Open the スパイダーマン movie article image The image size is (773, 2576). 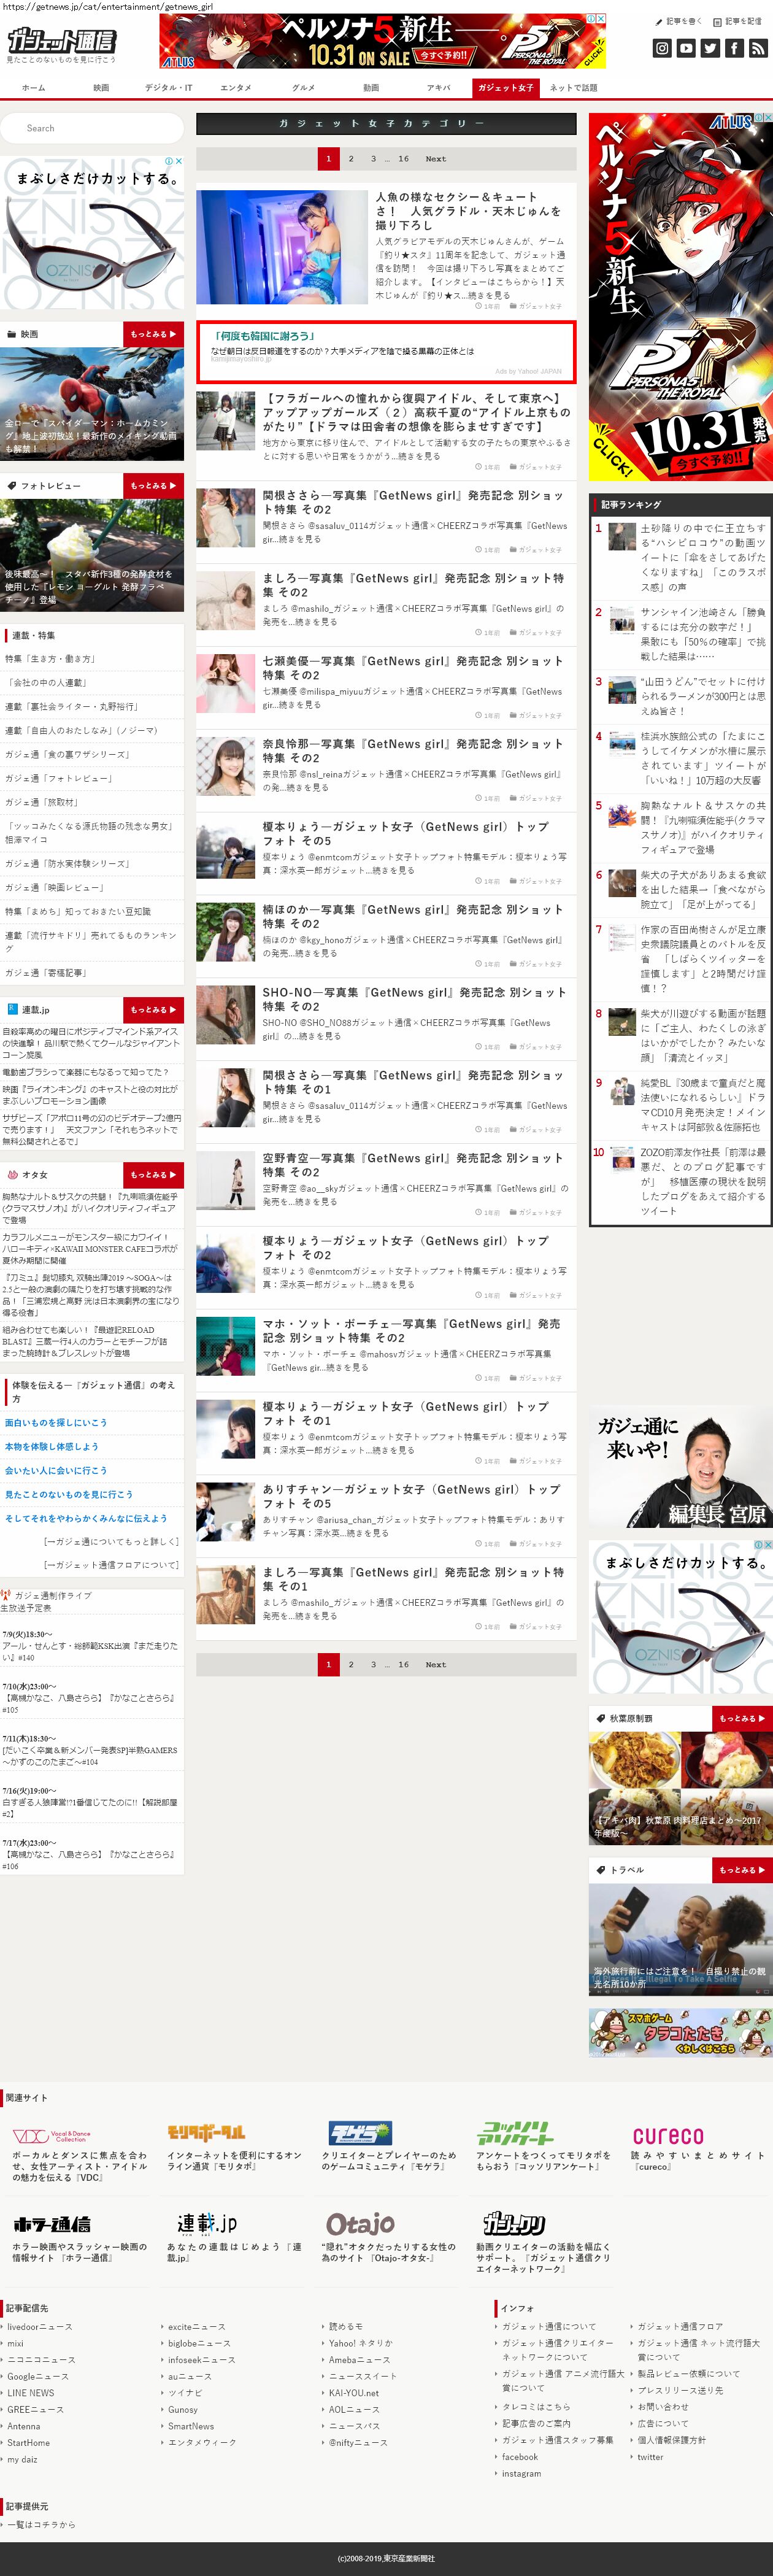pos(92,404)
